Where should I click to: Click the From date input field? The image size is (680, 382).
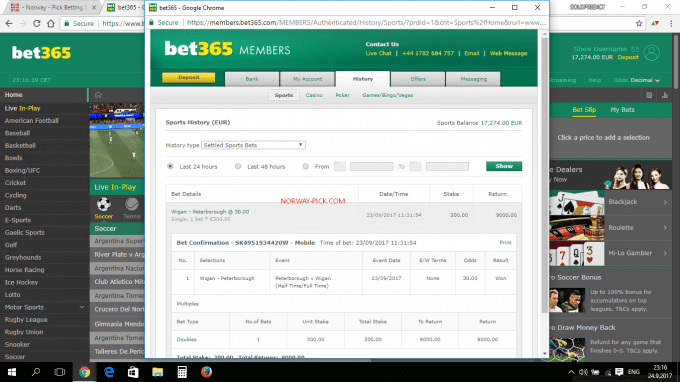(371, 167)
